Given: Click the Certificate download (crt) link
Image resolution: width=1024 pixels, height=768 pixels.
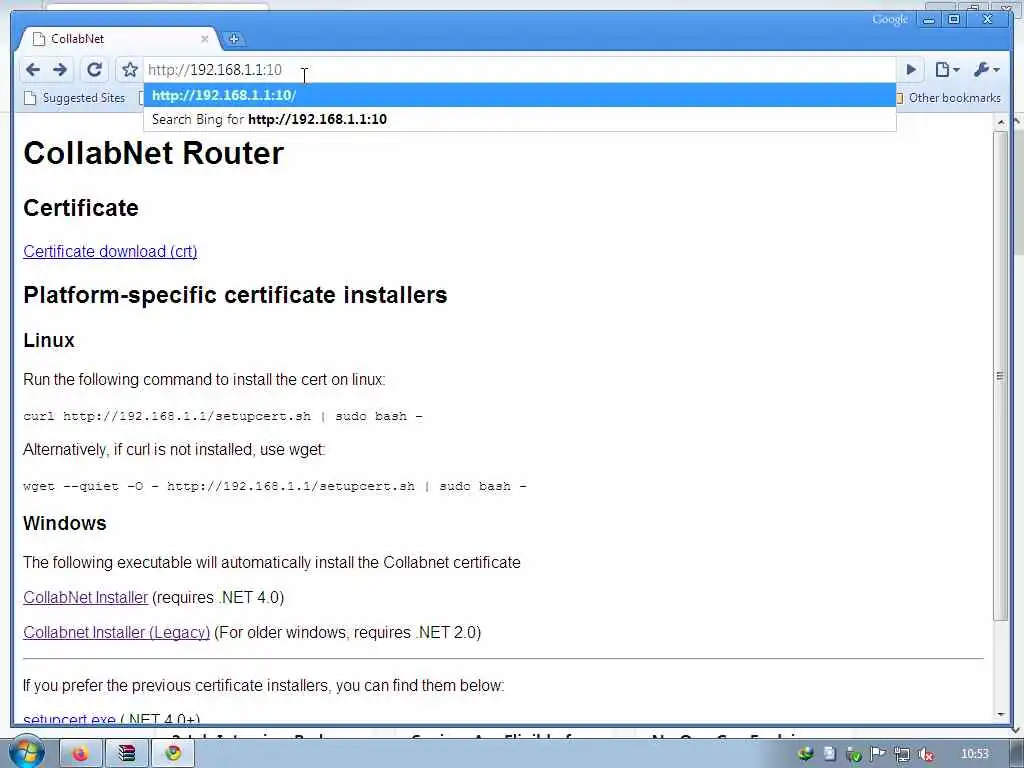Looking at the screenshot, I should click(110, 251).
